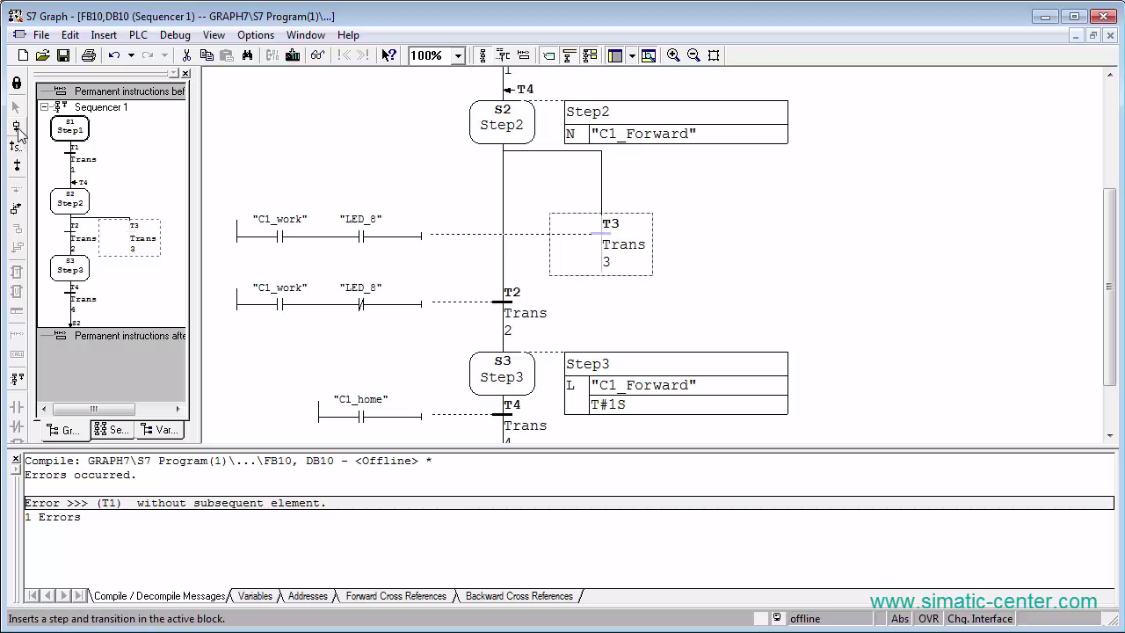The height and width of the screenshot is (633, 1125).
Task: Open the zoom percentage dropdown
Action: click(x=458, y=56)
